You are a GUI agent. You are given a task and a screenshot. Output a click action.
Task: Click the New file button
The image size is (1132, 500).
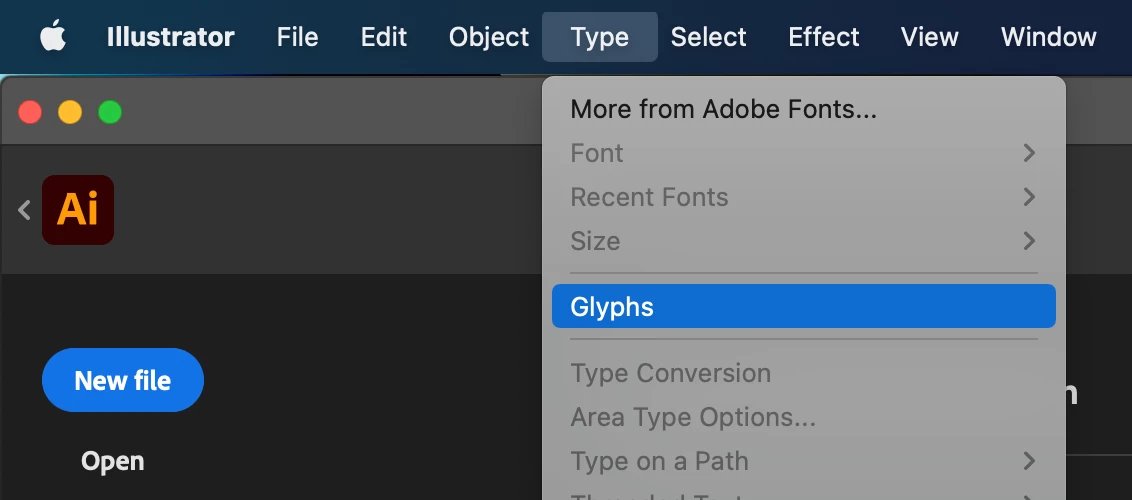click(x=123, y=380)
